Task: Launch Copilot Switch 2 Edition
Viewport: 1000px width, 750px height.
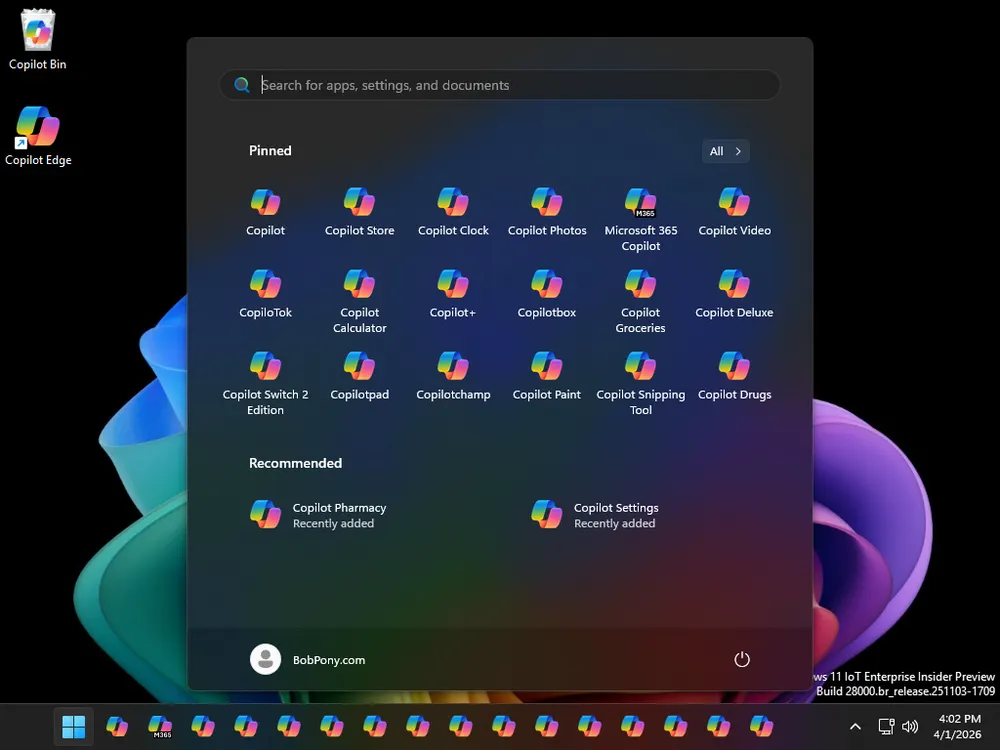Action: coord(265,376)
